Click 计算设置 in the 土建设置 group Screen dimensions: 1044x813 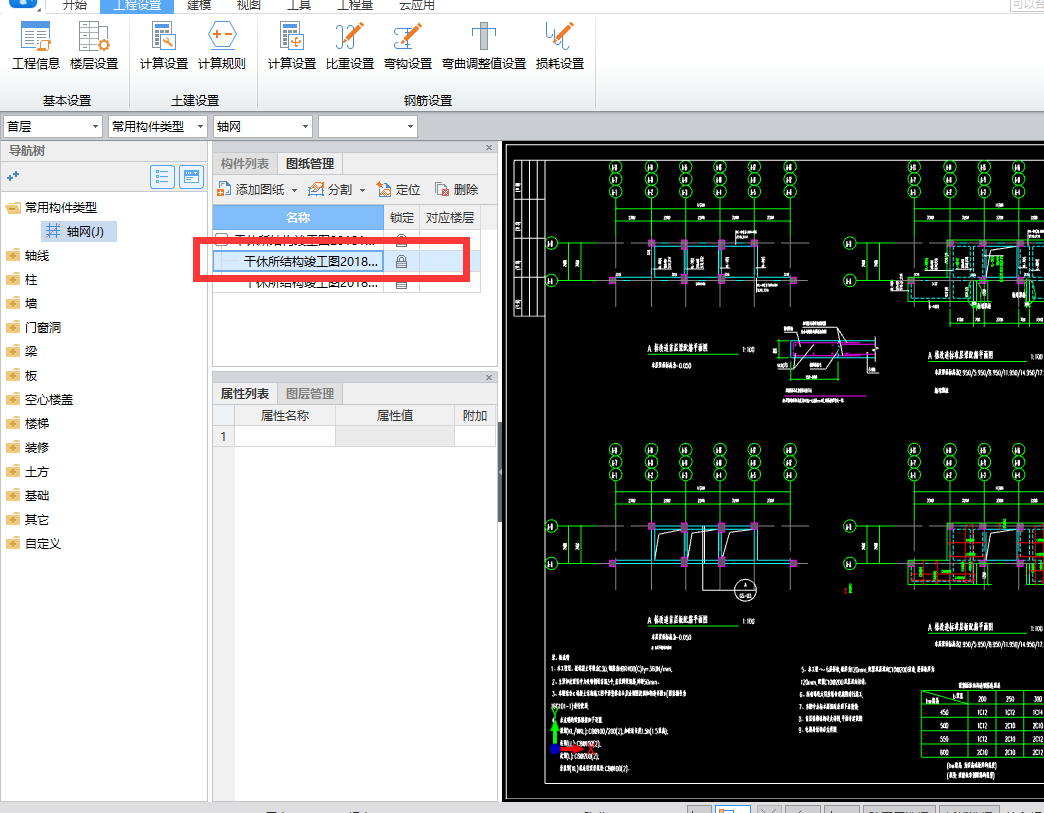coord(164,47)
